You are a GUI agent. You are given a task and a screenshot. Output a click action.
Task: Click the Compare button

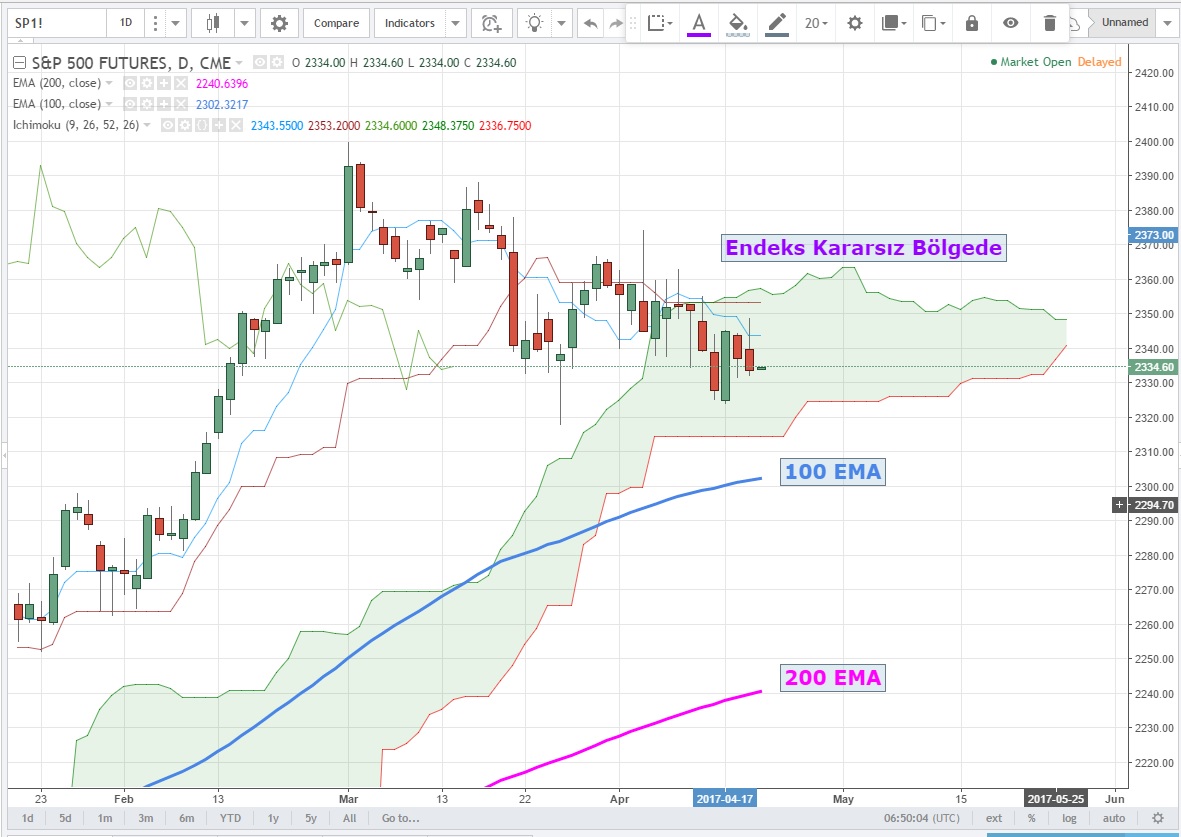pyautogui.click(x=336, y=23)
